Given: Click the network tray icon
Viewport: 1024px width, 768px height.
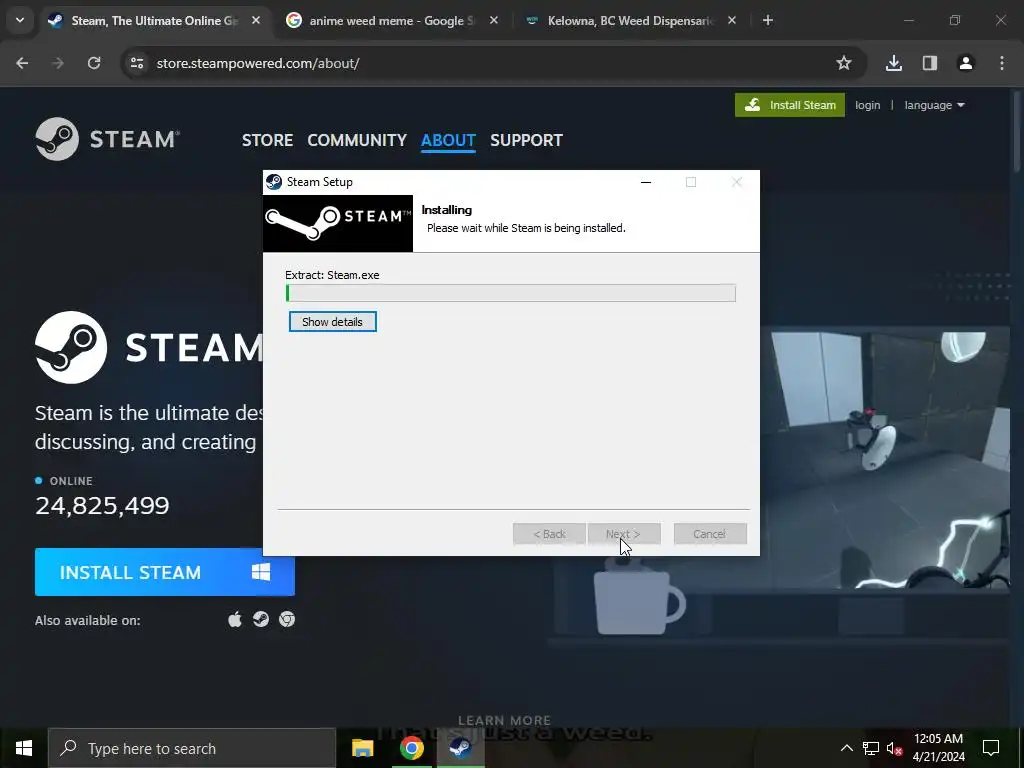Looking at the screenshot, I should (871, 748).
